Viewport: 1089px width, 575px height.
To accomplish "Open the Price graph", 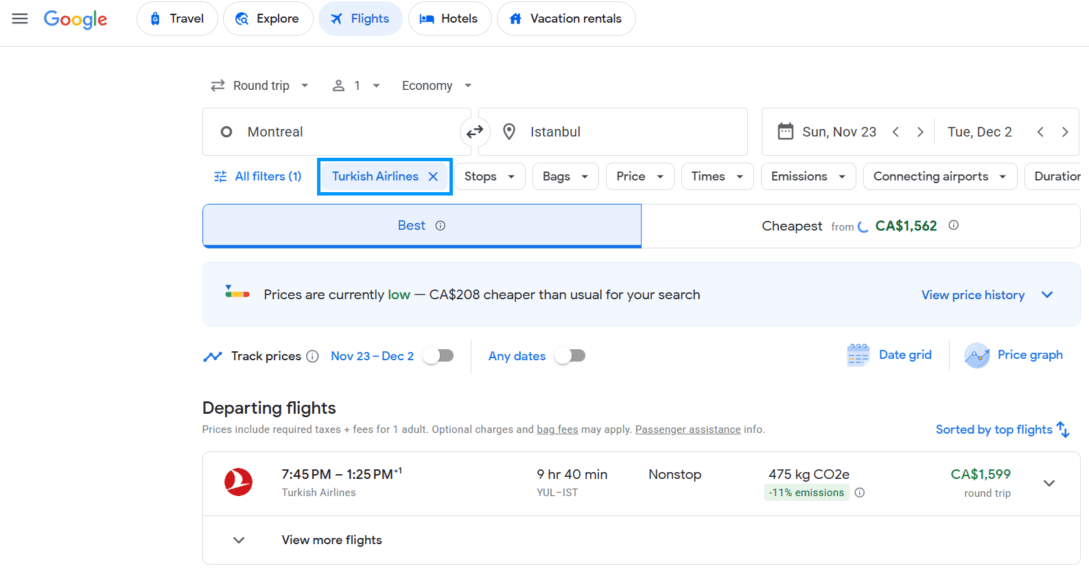I will 1014,355.
